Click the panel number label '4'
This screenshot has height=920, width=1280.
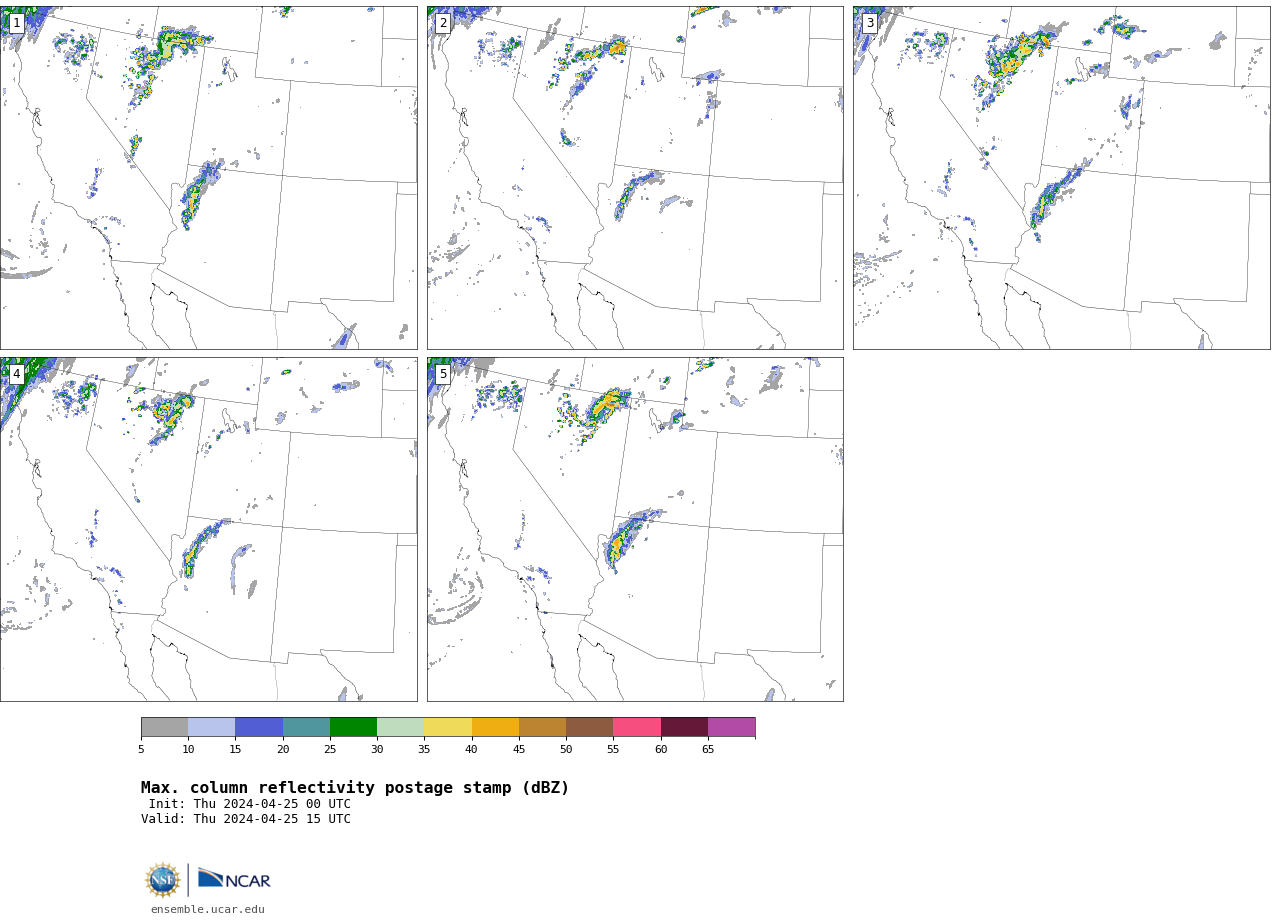pyautogui.click(x=16, y=374)
